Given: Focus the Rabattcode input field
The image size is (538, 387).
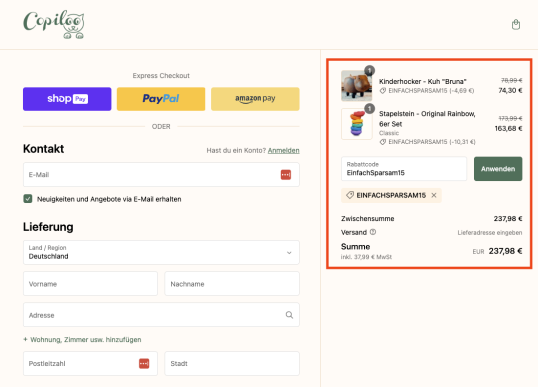Looking at the screenshot, I should (x=404, y=169).
